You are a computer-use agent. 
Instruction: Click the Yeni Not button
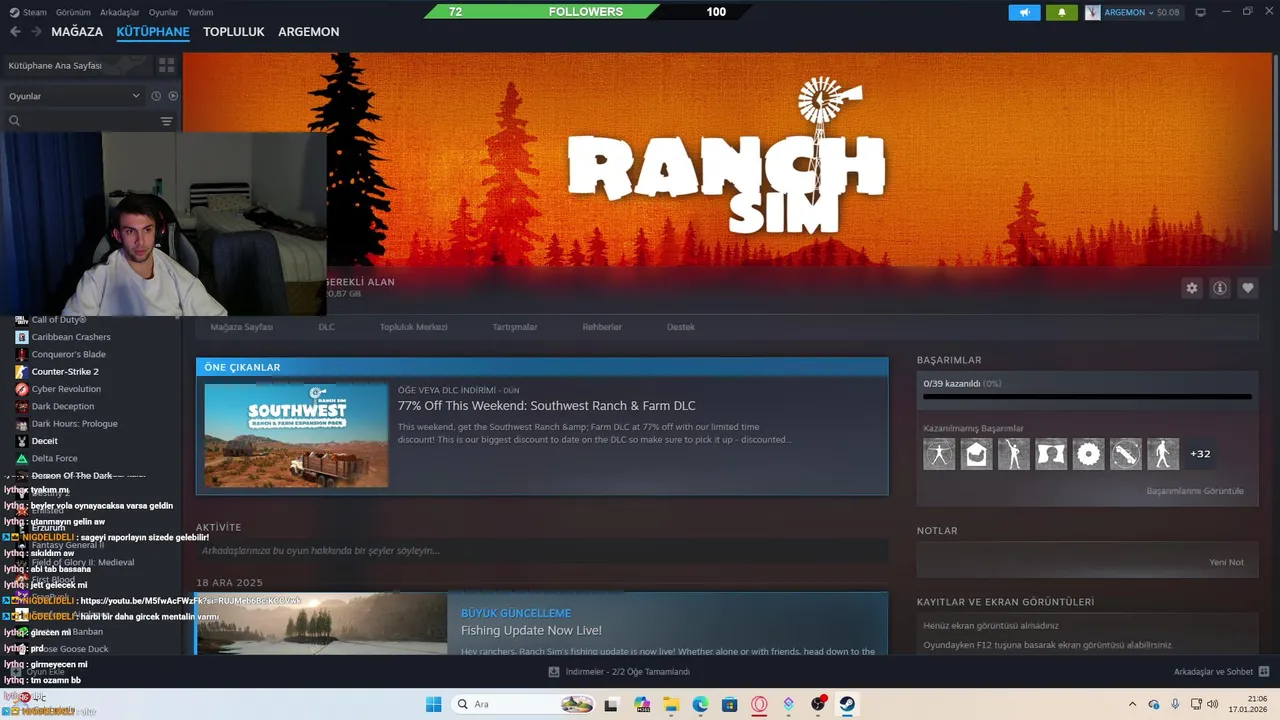(1226, 562)
